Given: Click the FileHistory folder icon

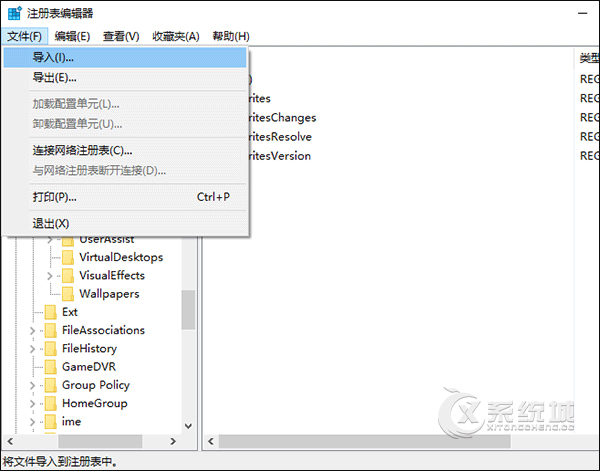Looking at the screenshot, I should [51, 349].
